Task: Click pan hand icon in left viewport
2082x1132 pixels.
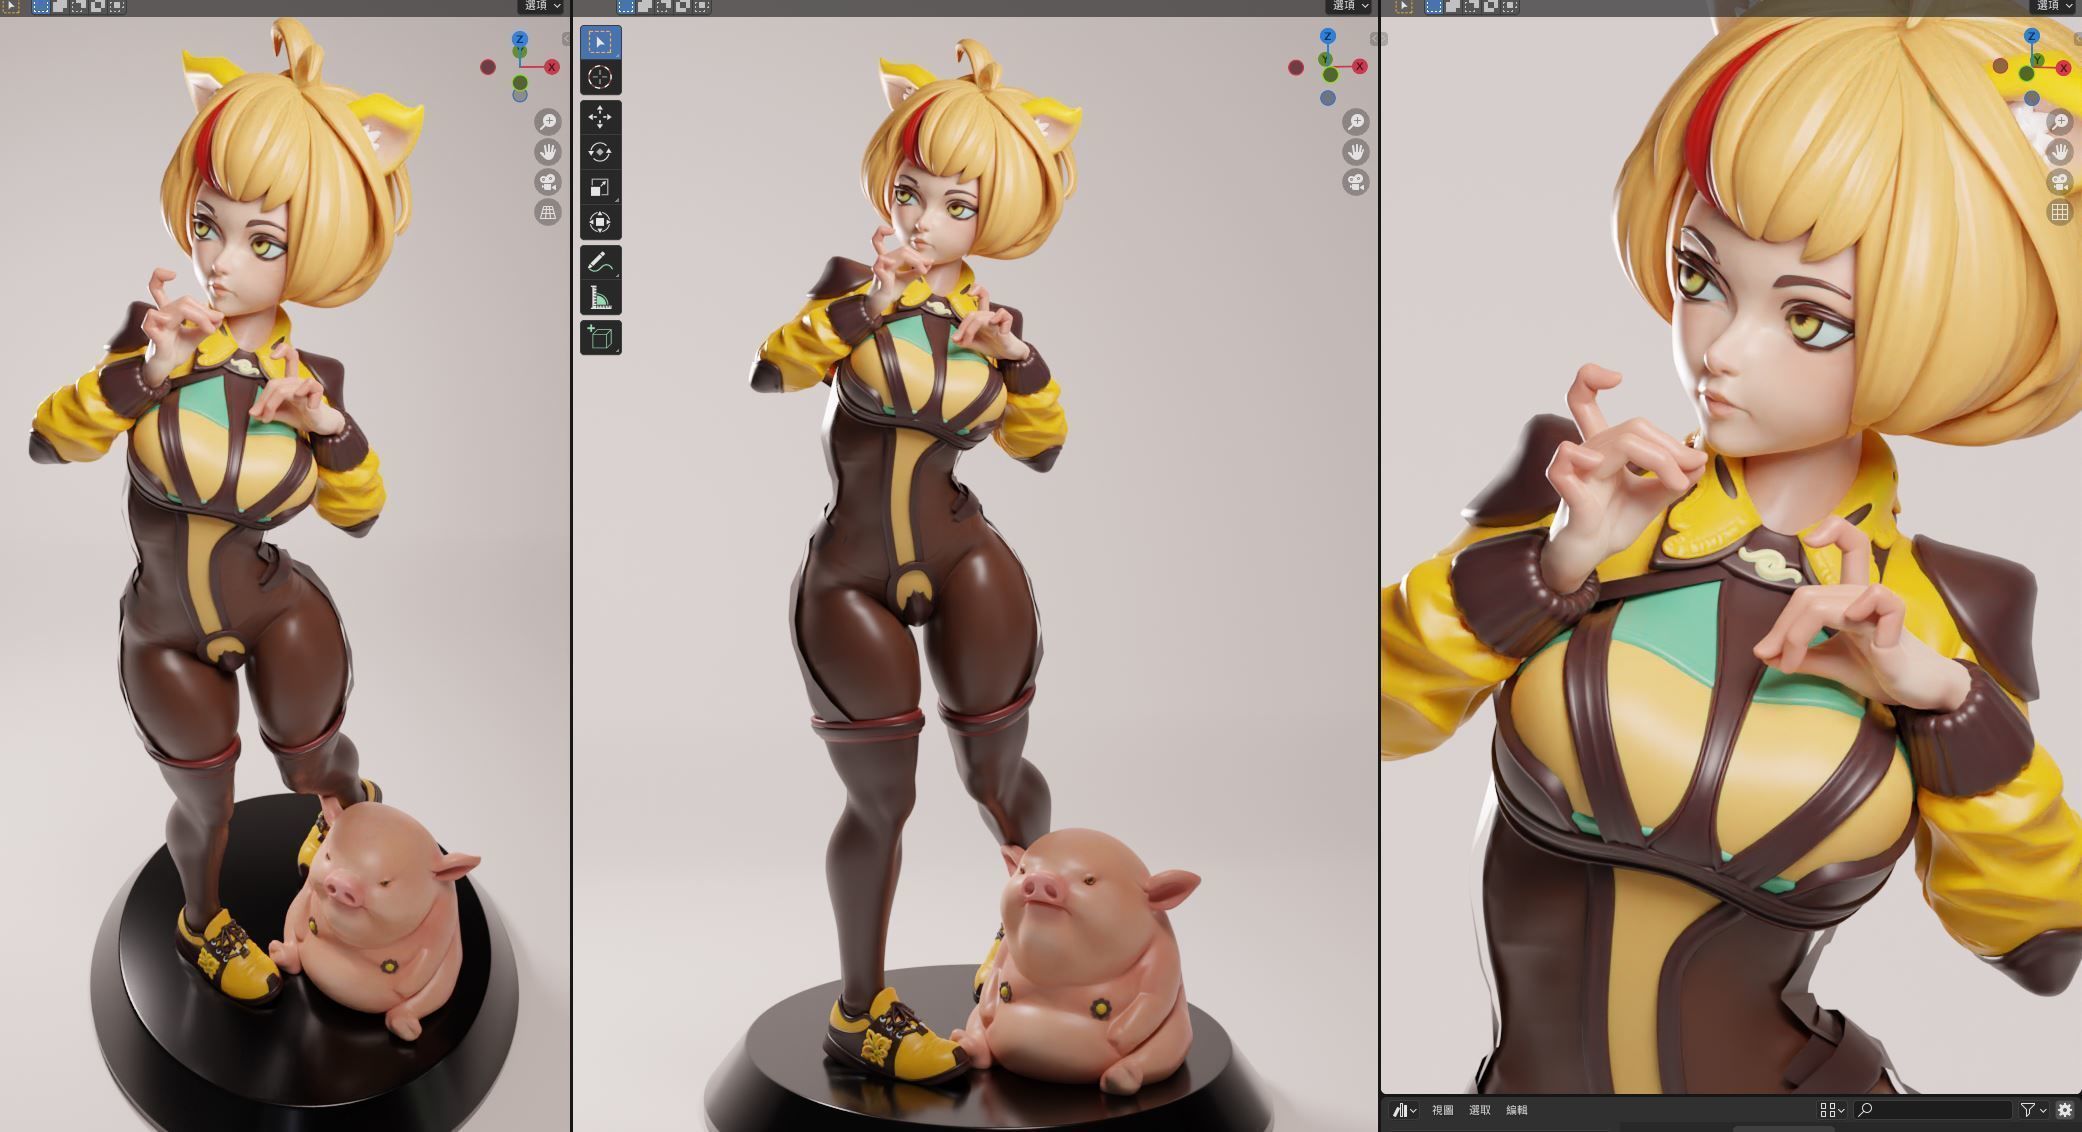Action: [548, 152]
